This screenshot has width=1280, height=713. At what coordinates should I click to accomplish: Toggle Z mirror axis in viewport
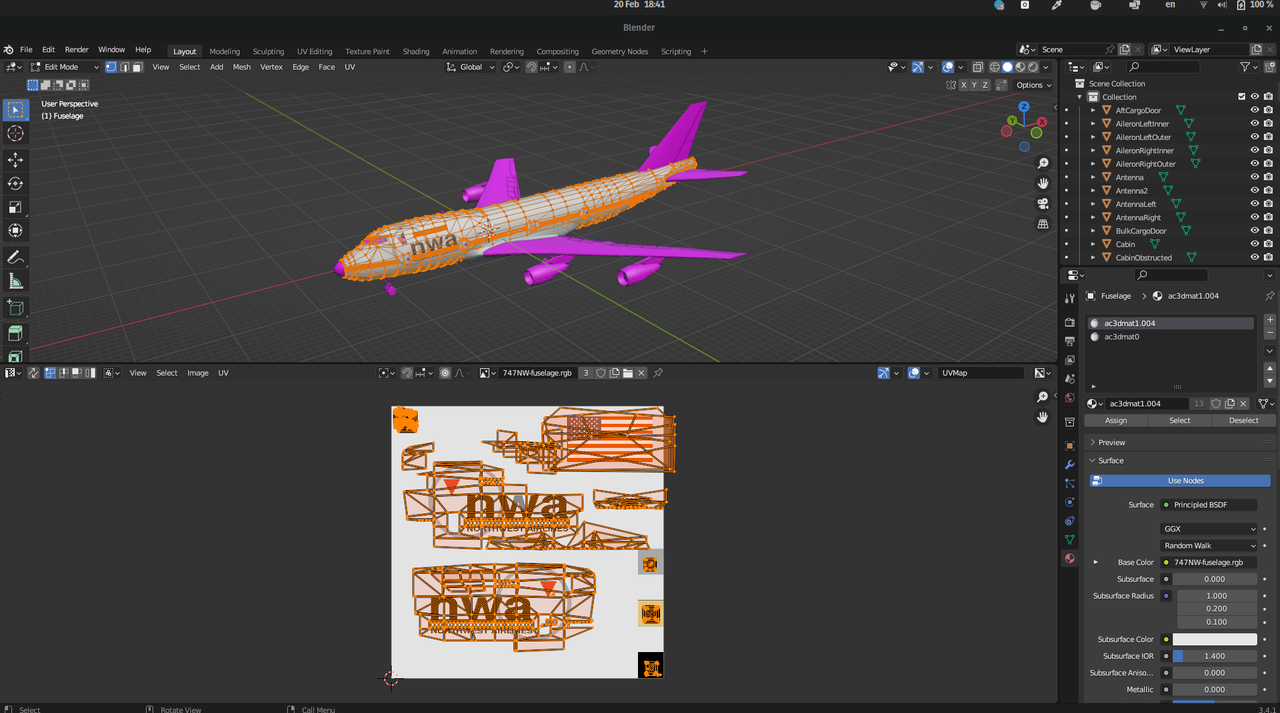point(986,85)
